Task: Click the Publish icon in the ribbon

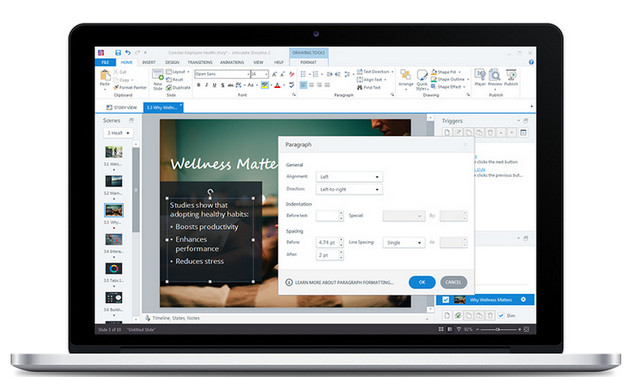Action: 511,78
